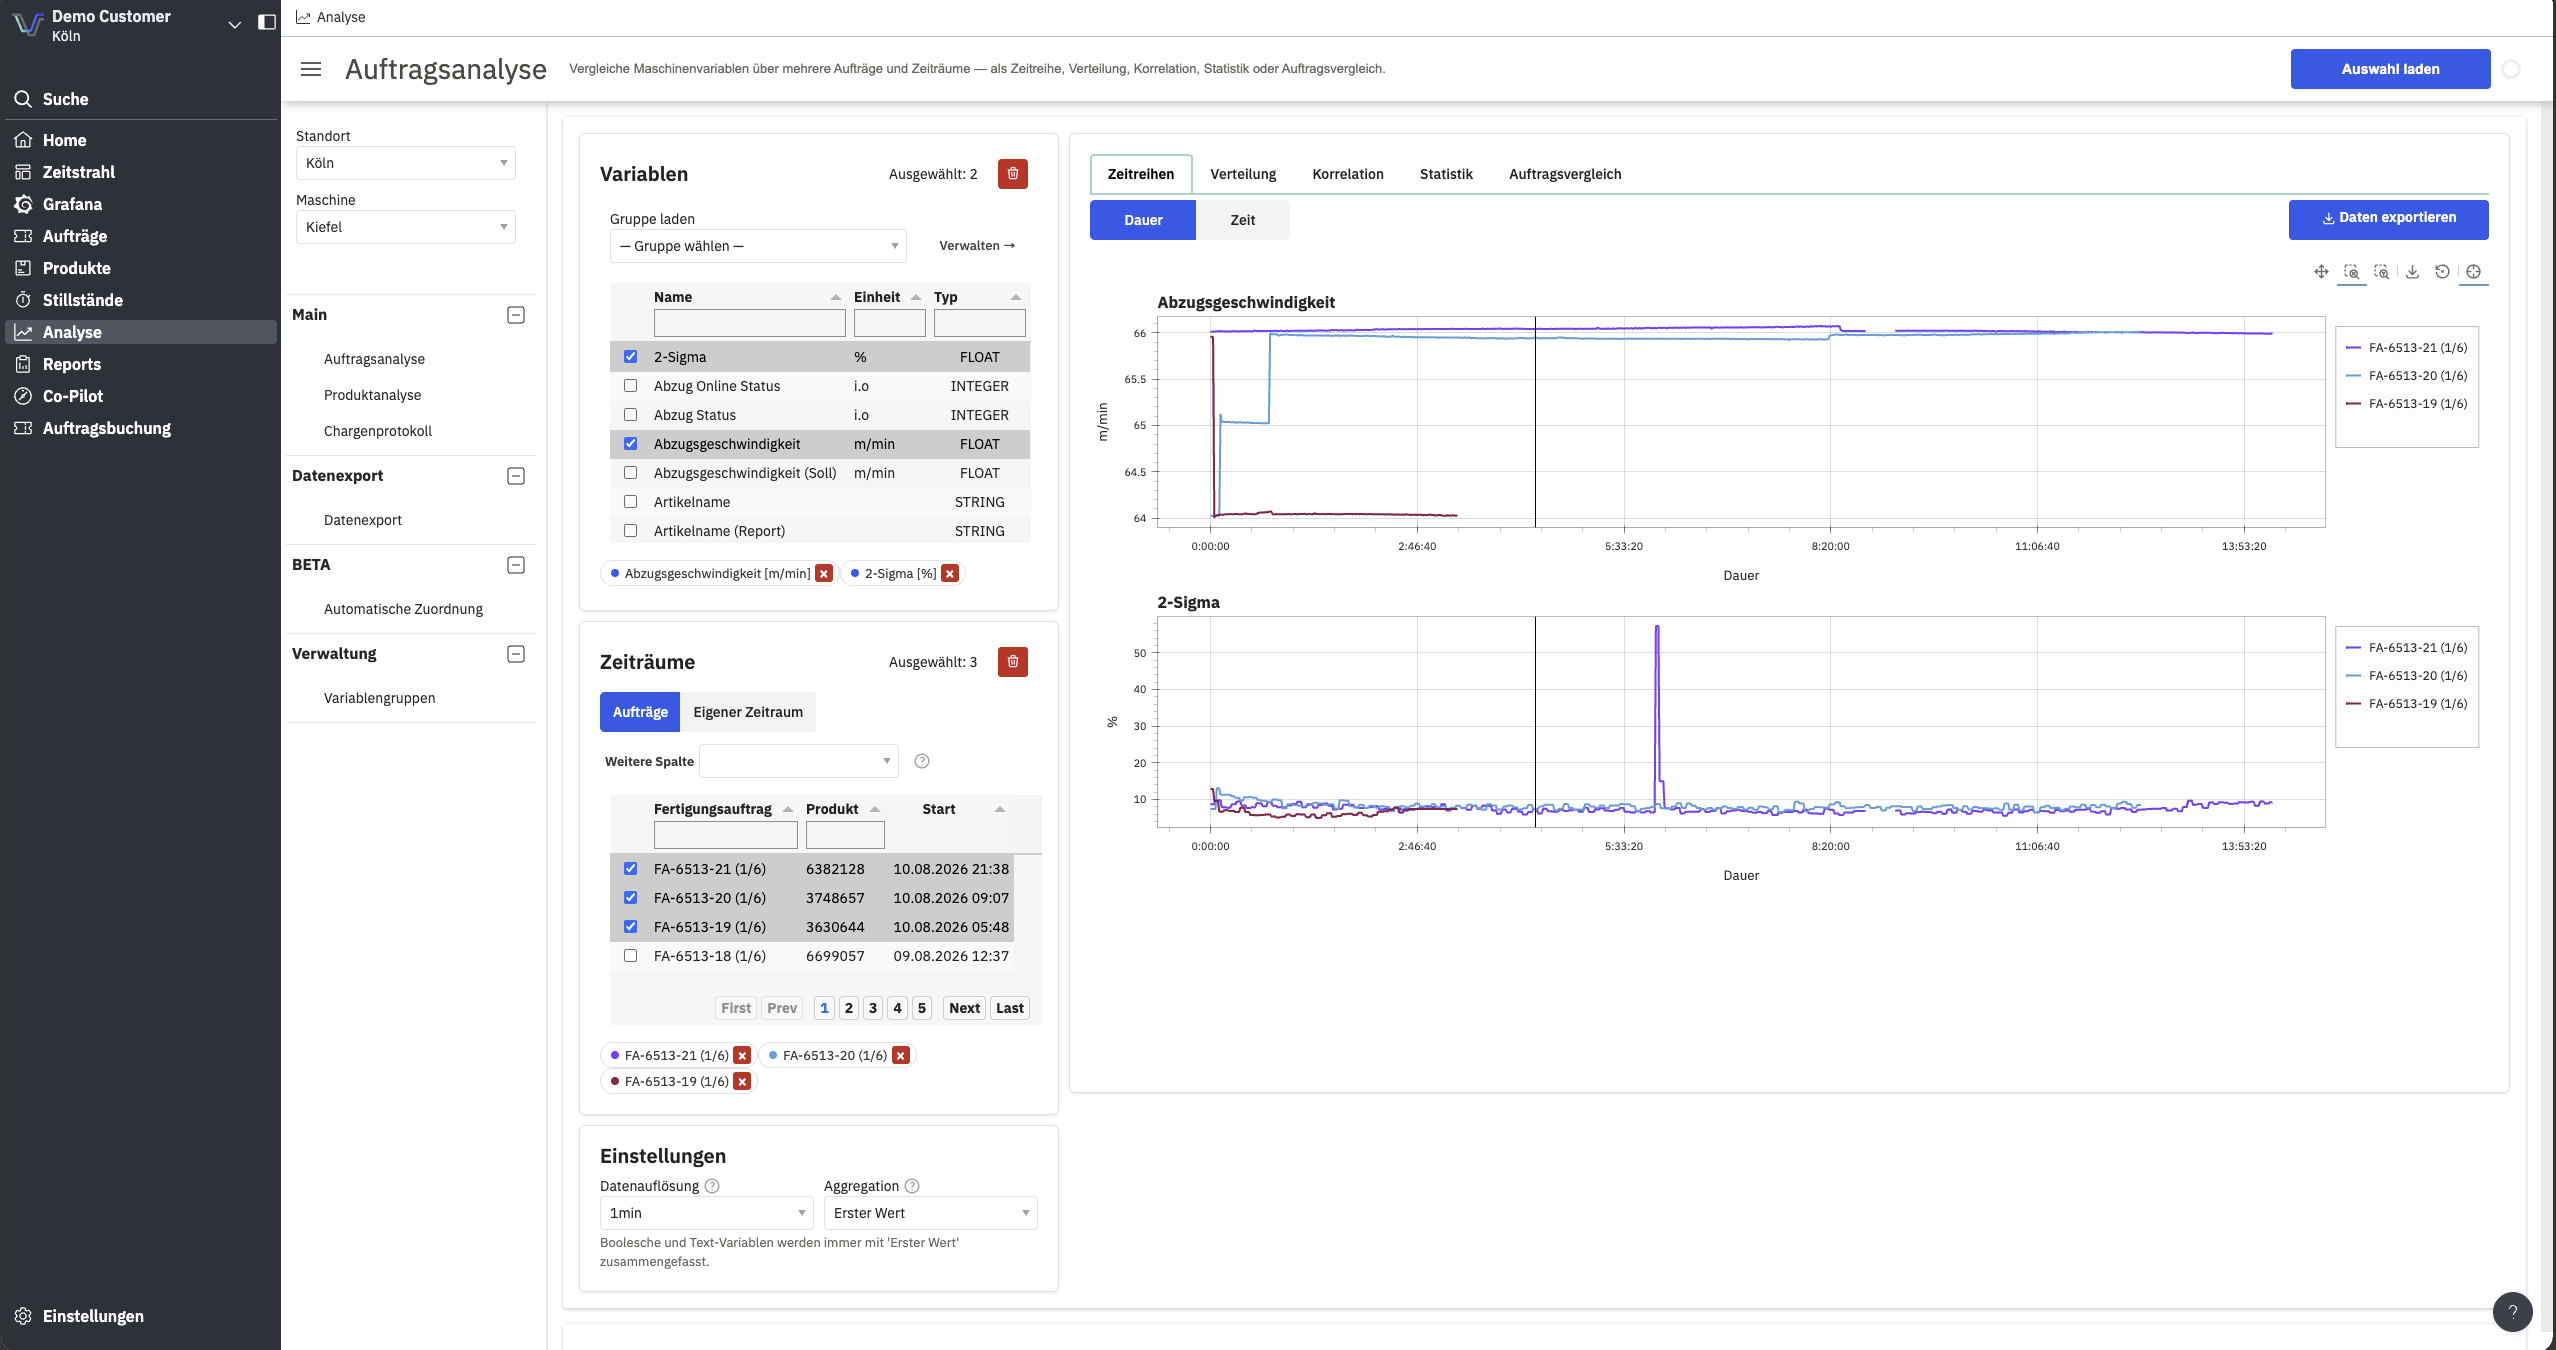Go to the Next page of orders
Screen dimensions: 2556x1350
pyautogui.click(x=964, y=1009)
